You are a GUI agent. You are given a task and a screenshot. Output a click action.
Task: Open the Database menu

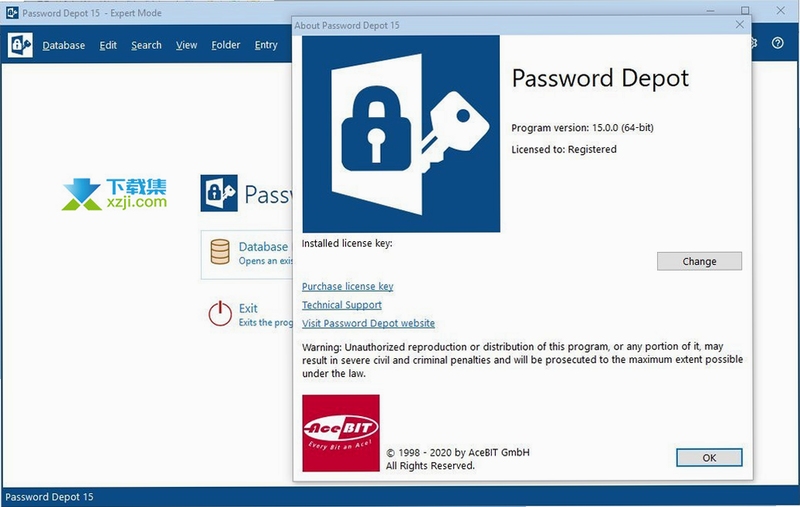click(63, 45)
